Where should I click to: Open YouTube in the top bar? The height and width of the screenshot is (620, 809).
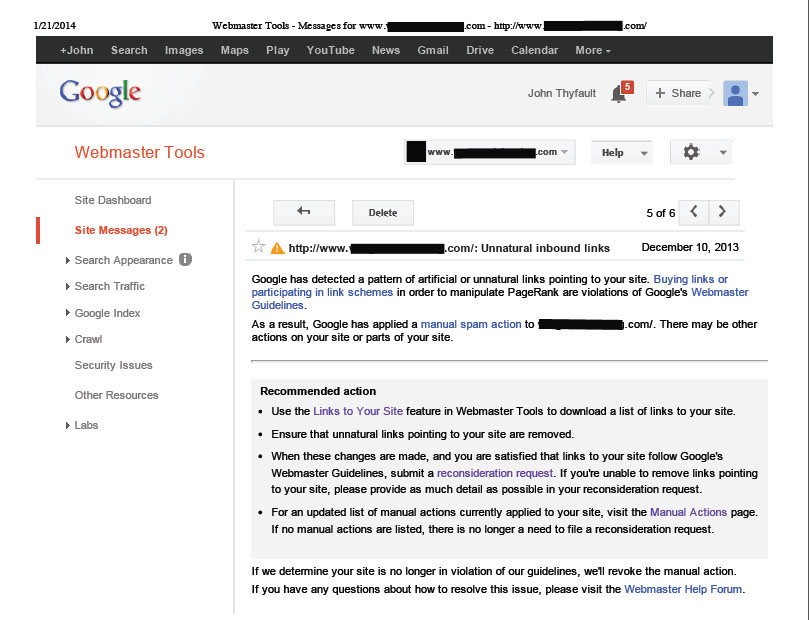point(330,51)
